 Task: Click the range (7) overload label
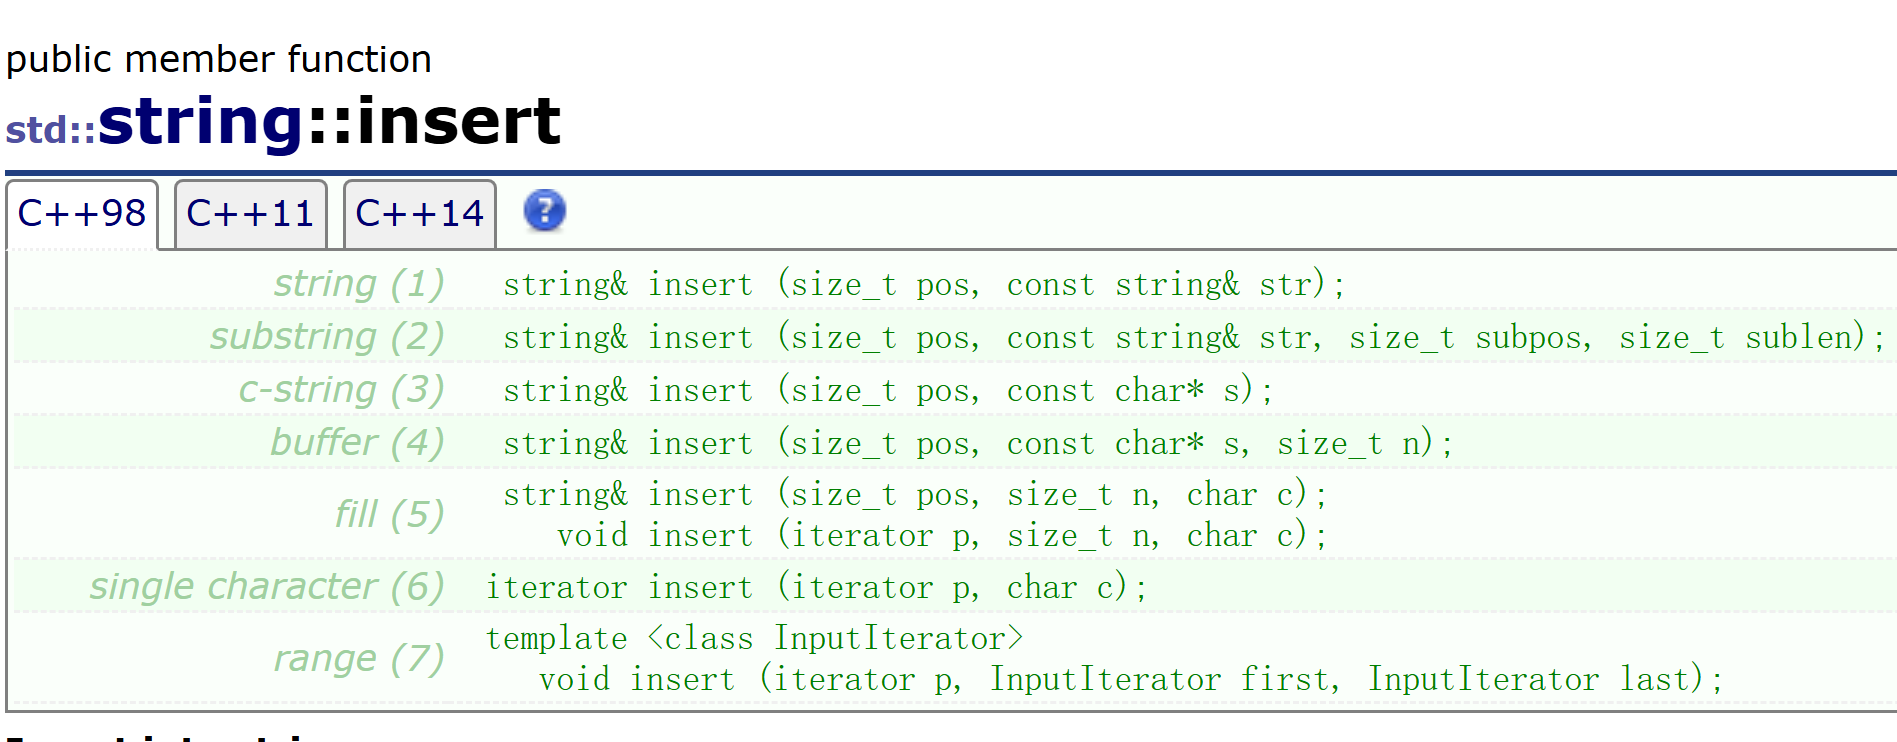(x=359, y=659)
